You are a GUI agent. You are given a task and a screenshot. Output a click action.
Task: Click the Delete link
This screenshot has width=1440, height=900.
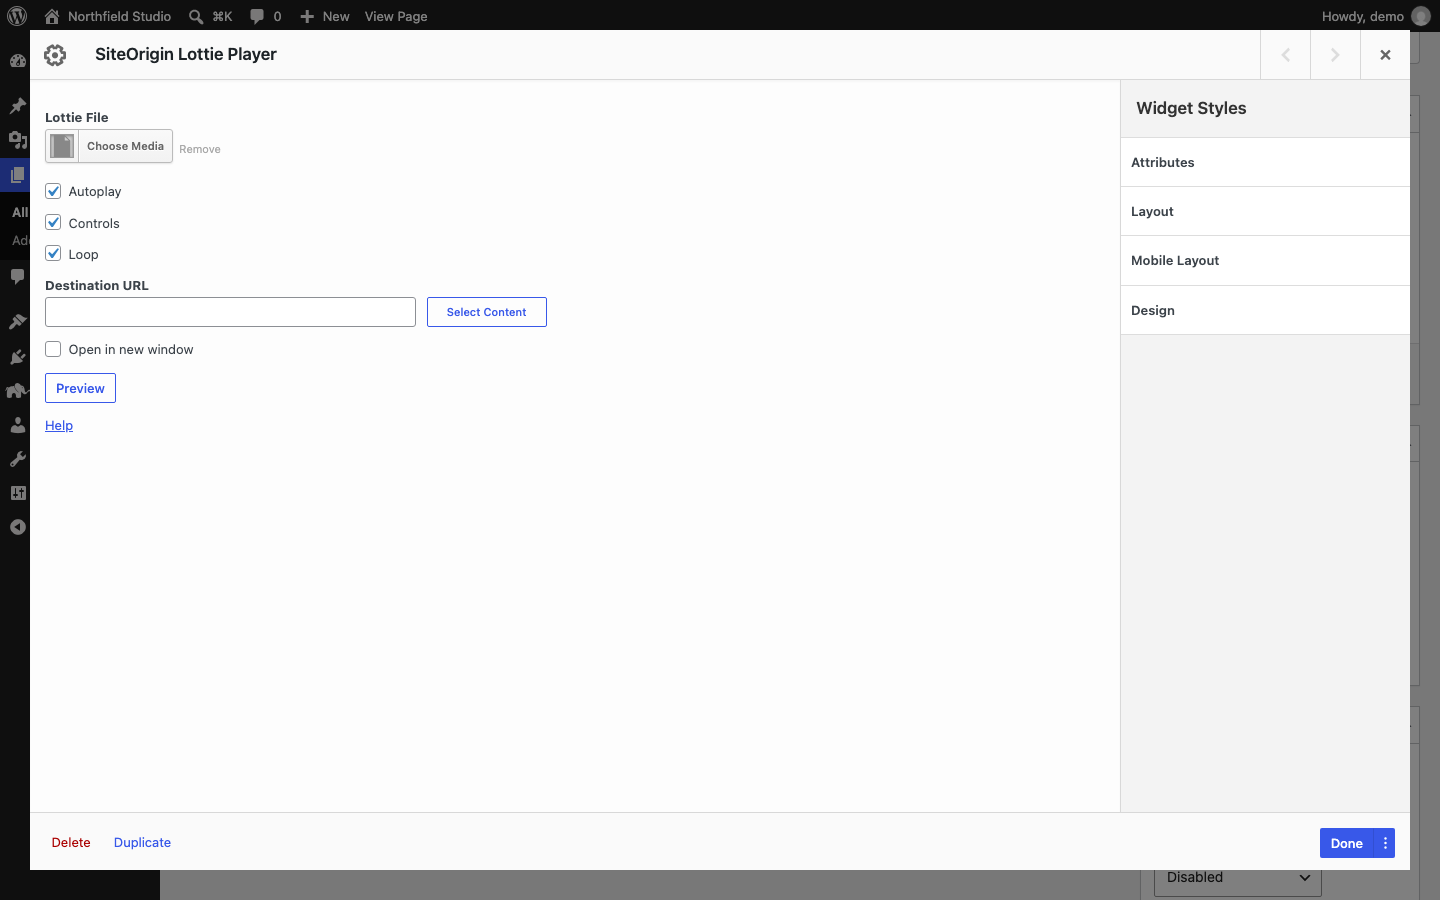[x=71, y=842]
